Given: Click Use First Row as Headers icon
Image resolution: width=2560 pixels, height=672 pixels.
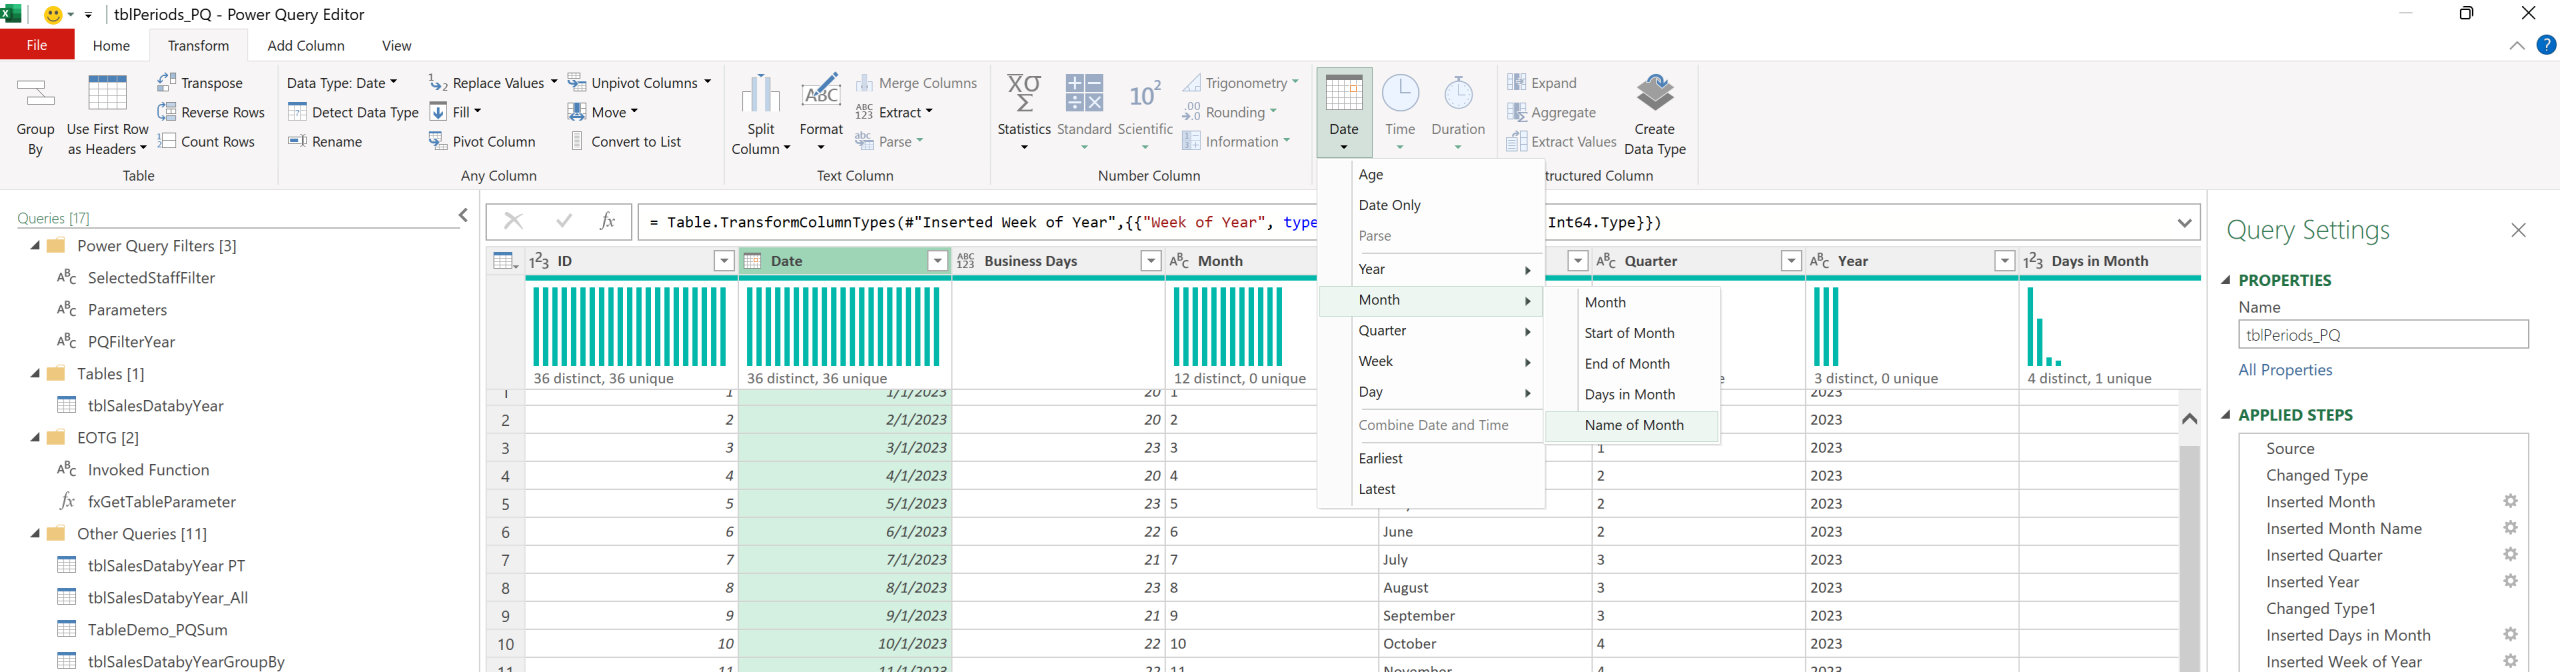Looking at the screenshot, I should [x=107, y=93].
